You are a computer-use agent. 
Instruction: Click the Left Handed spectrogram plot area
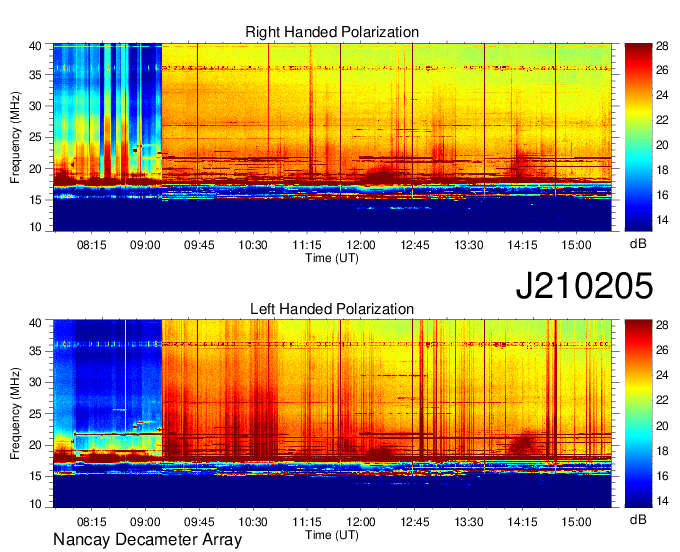point(332,414)
